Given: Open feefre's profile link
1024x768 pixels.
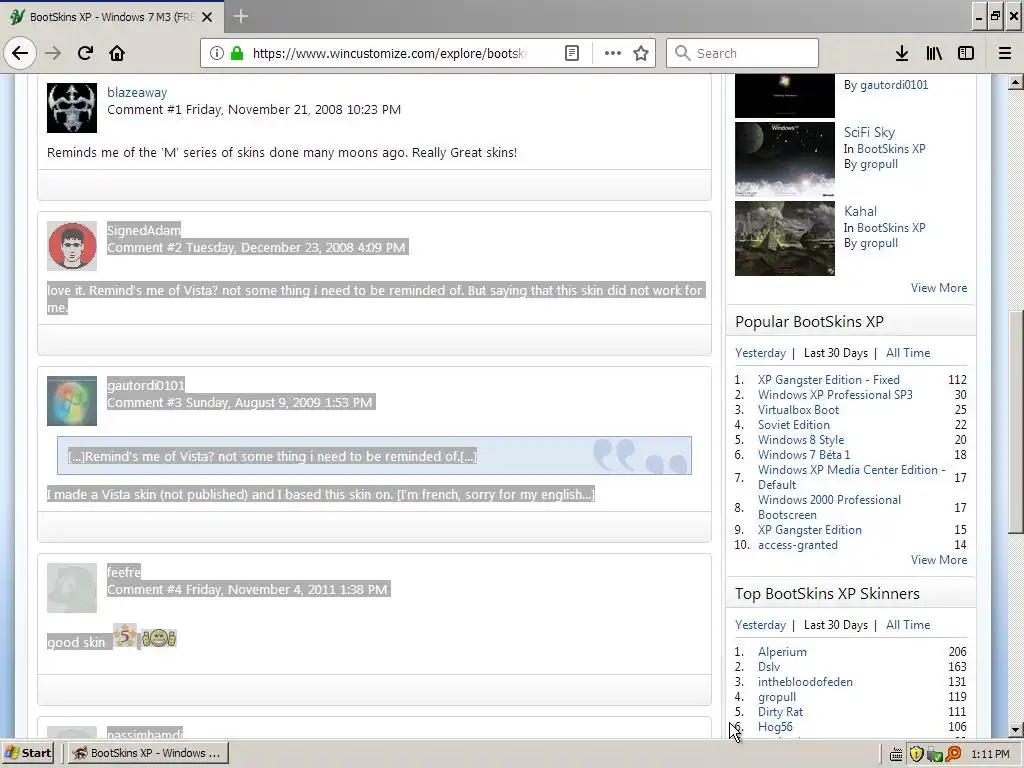Looking at the screenshot, I should pos(124,572).
